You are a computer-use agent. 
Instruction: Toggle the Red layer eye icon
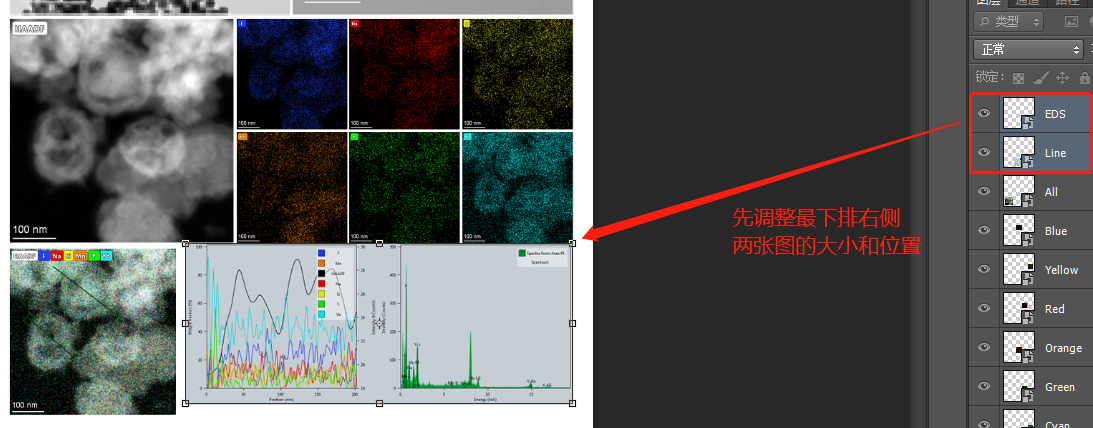984,309
